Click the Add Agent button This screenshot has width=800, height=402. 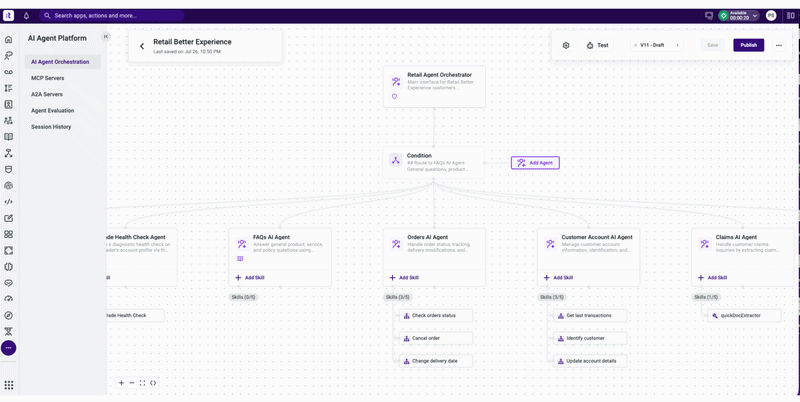pos(535,163)
